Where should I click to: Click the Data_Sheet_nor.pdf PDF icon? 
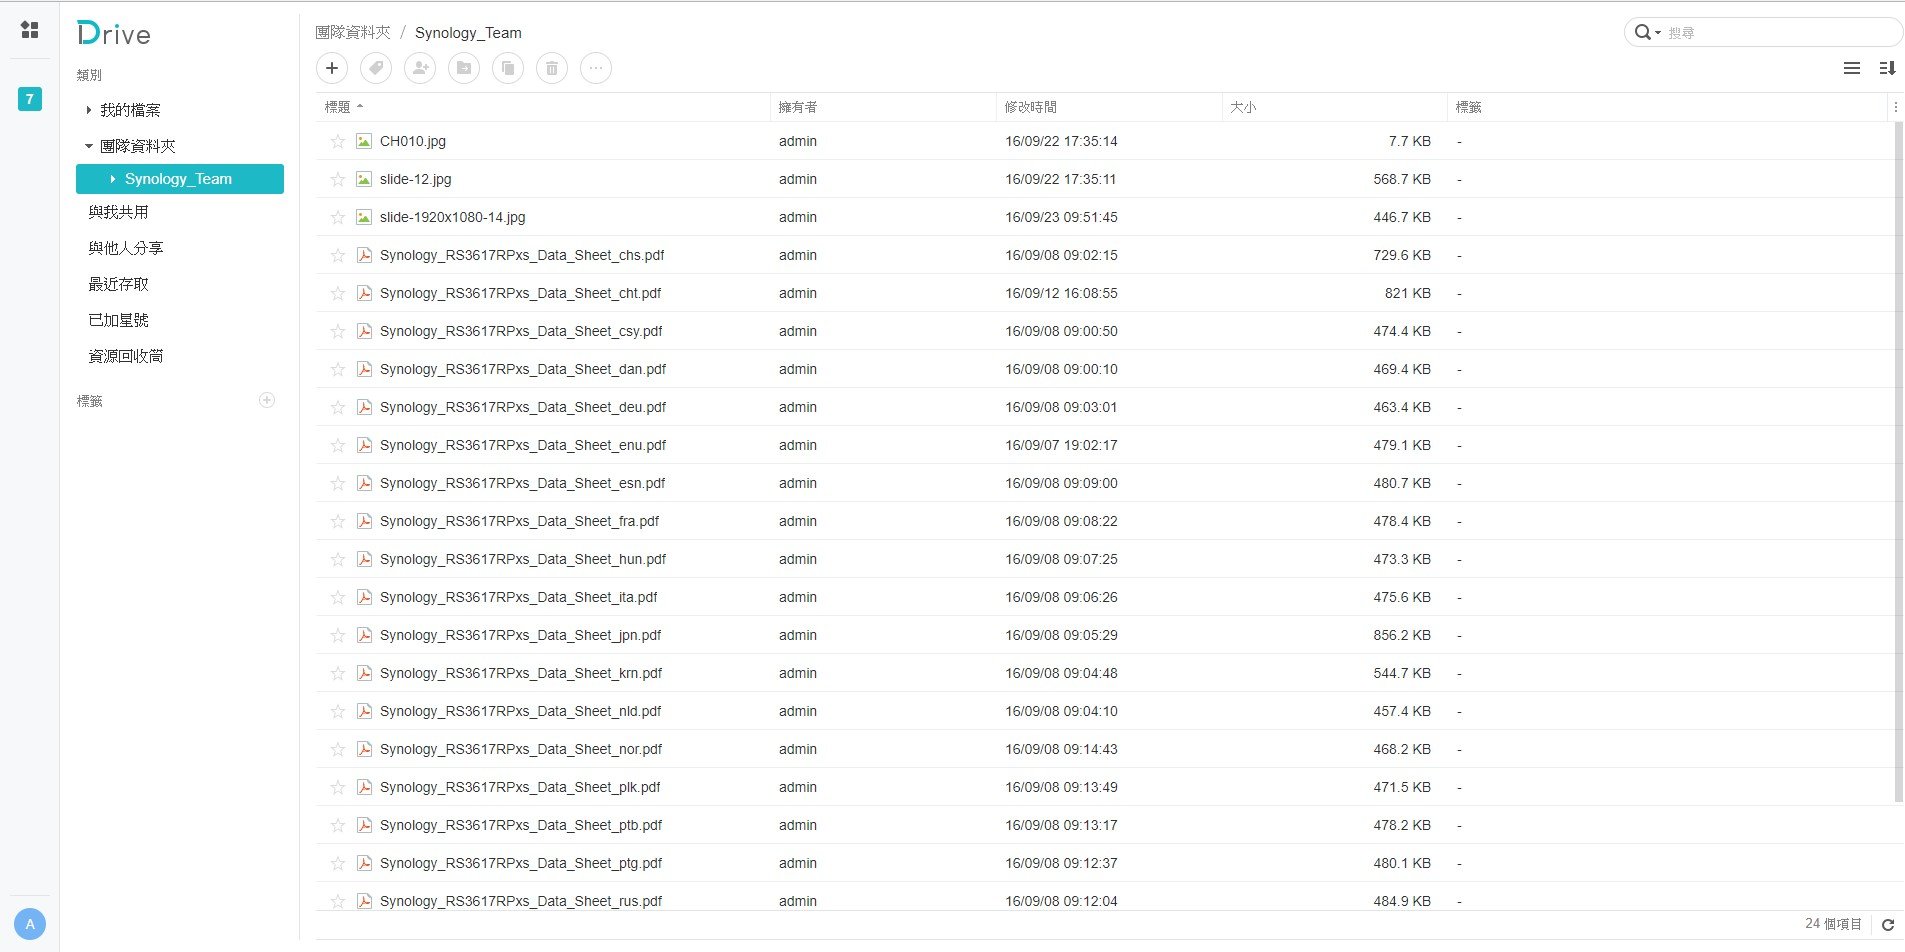[x=364, y=749]
